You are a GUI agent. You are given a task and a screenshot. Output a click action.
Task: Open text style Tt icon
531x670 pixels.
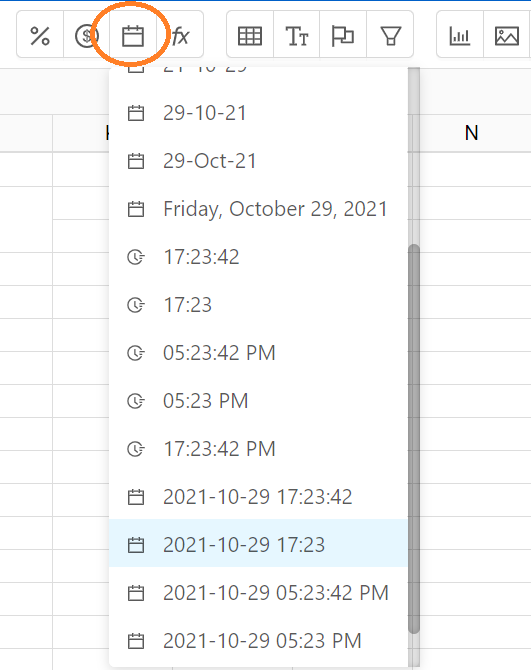point(296,35)
